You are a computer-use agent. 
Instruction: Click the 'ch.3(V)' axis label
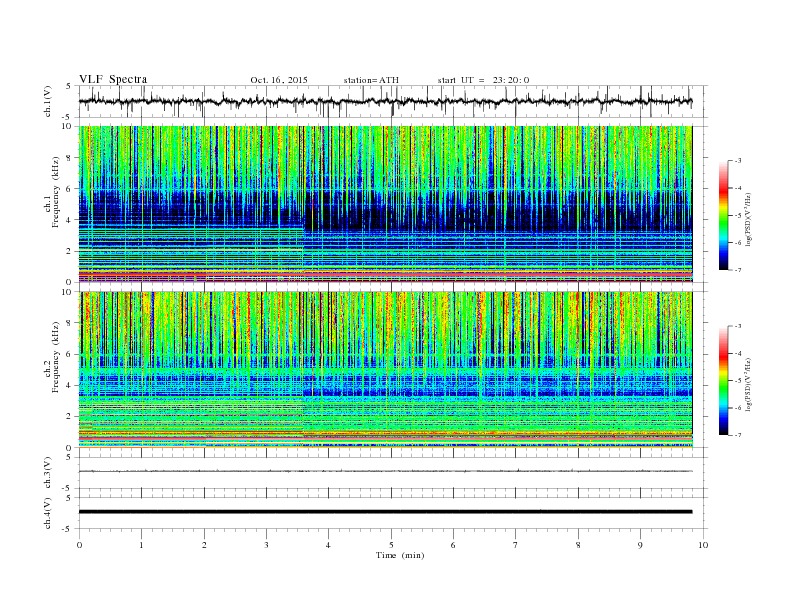point(48,473)
